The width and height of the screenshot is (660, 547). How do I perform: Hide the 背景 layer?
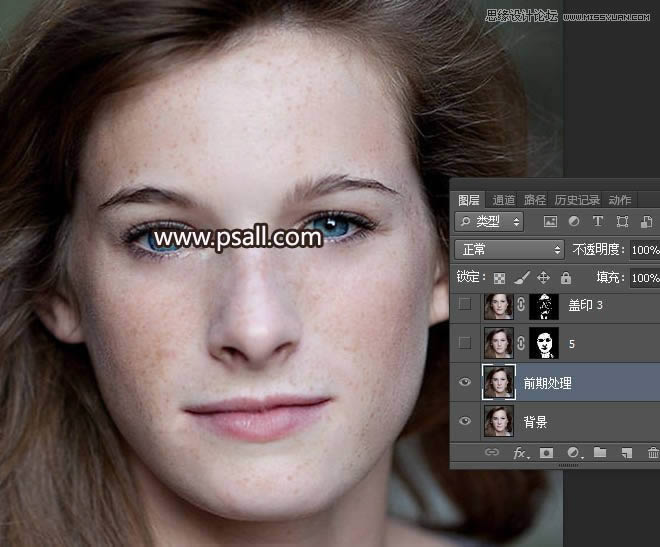pos(464,422)
